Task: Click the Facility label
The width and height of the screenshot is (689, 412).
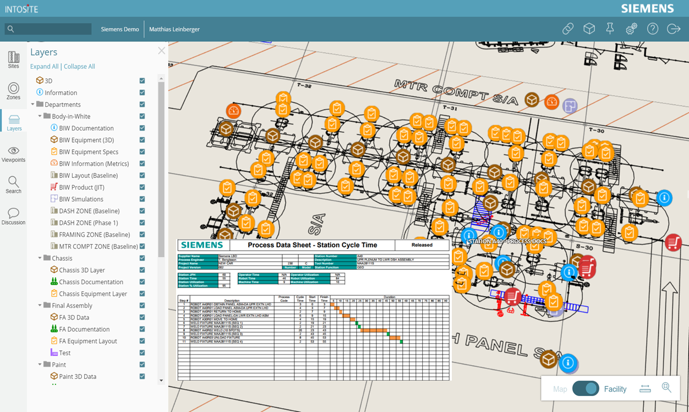Action: click(x=615, y=389)
